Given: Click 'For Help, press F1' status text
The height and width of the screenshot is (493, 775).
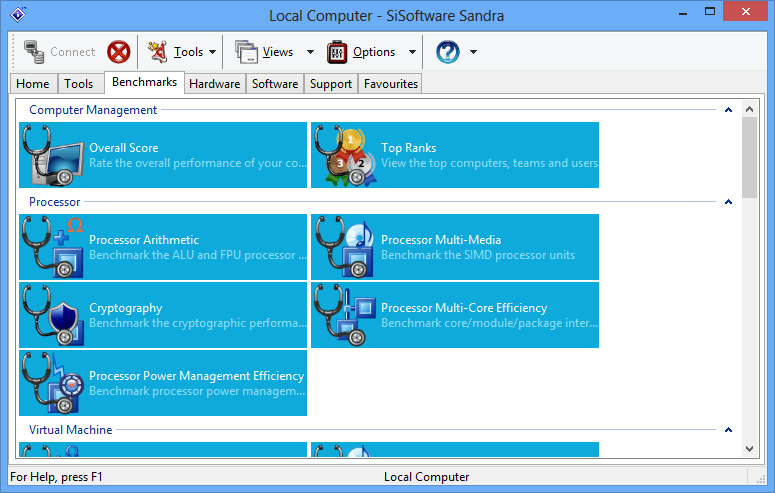Looking at the screenshot, I should pos(56,477).
